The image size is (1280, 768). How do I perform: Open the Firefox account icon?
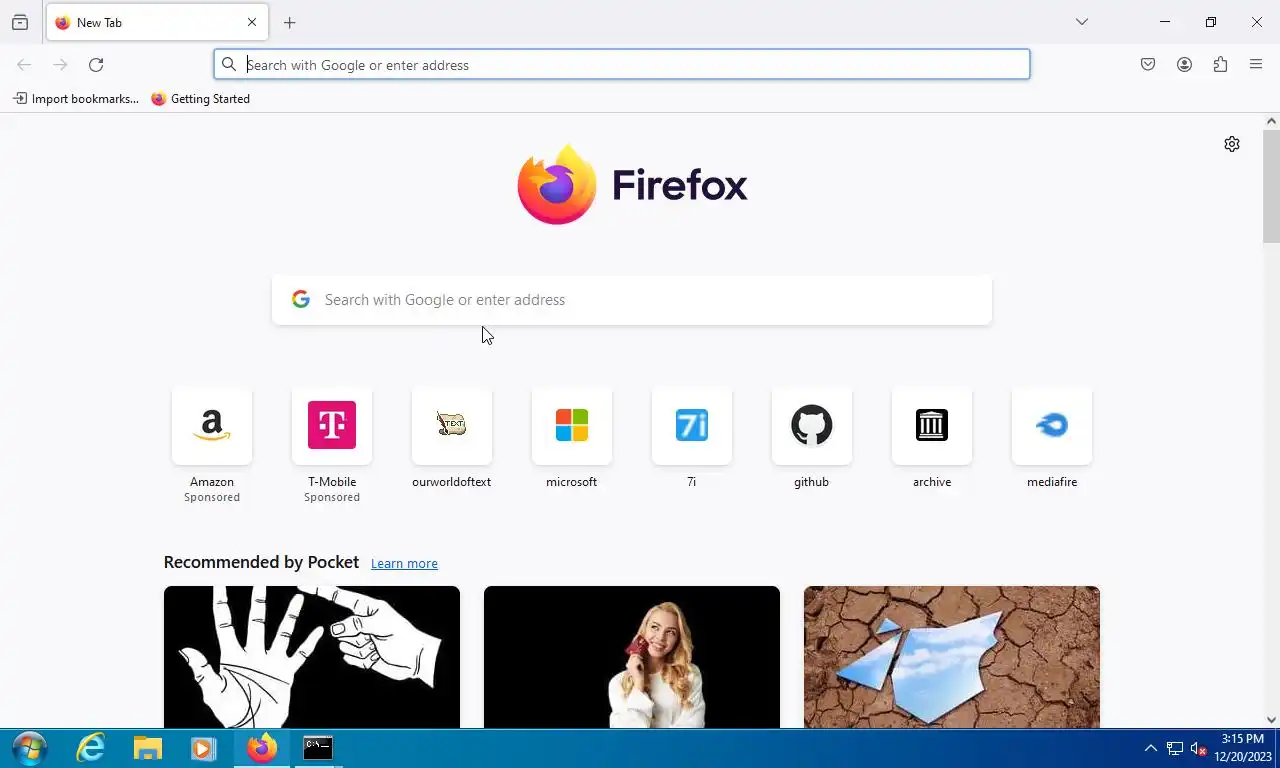[1184, 65]
